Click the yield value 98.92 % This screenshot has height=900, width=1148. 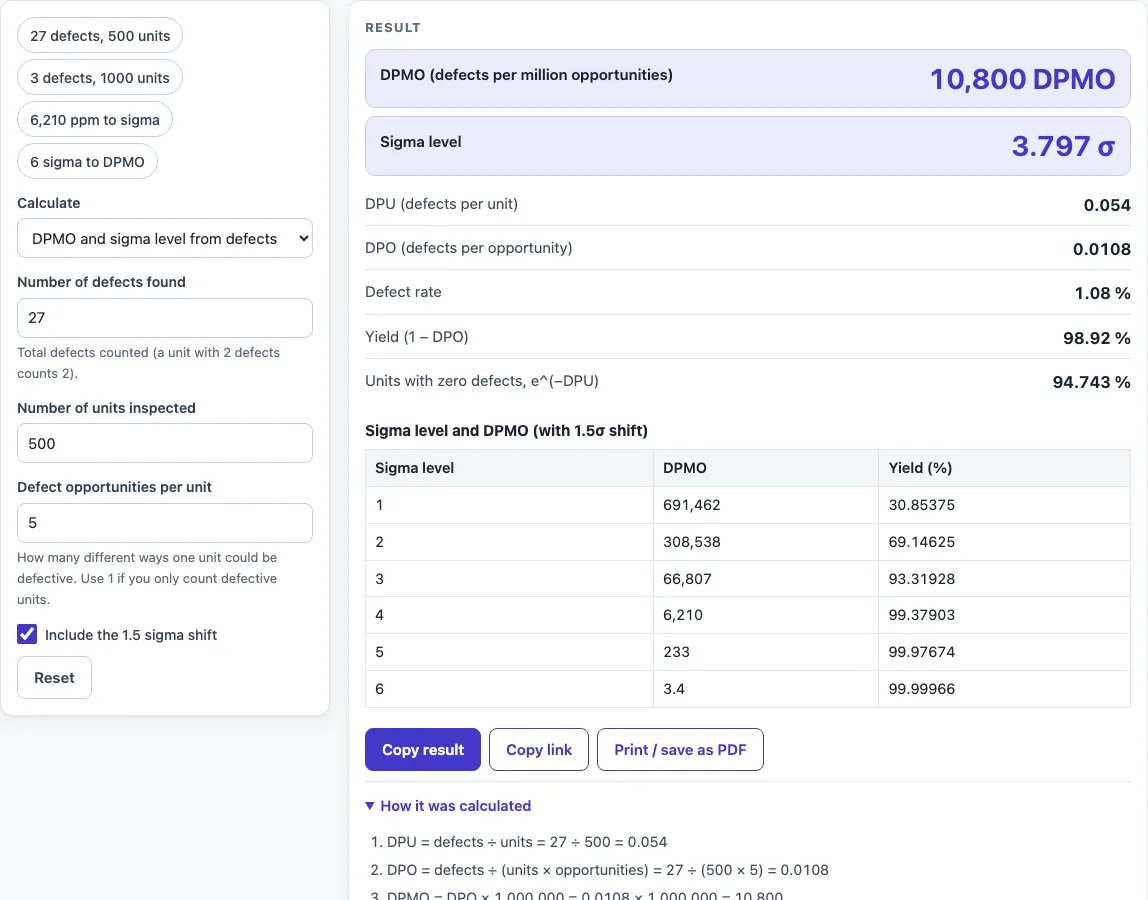[1097, 338]
